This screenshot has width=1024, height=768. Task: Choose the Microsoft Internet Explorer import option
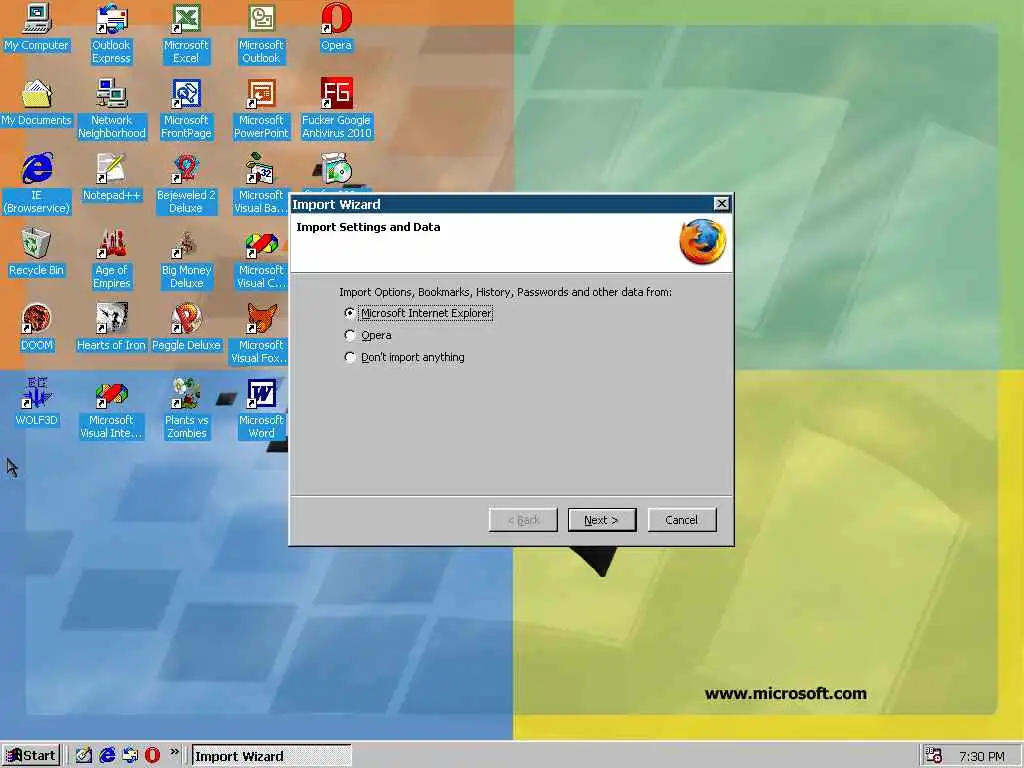click(x=419, y=313)
